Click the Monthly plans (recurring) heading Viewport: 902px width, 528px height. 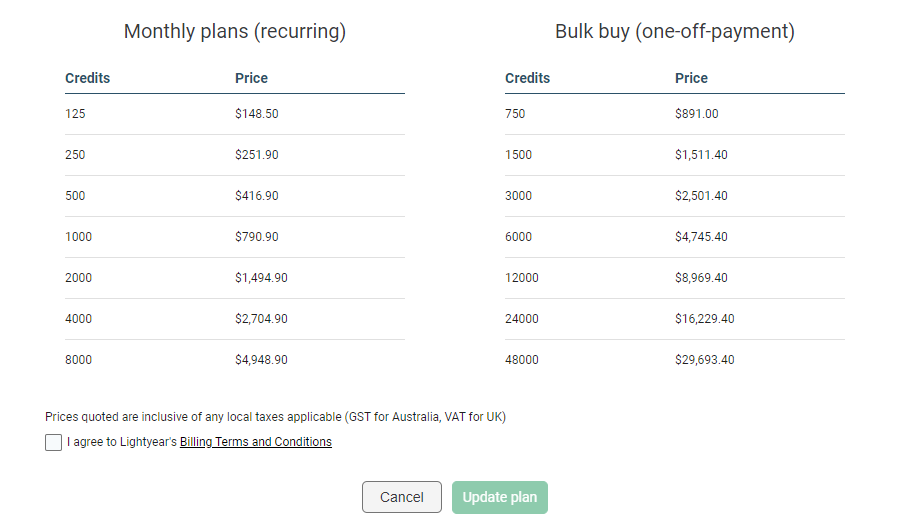(x=235, y=32)
